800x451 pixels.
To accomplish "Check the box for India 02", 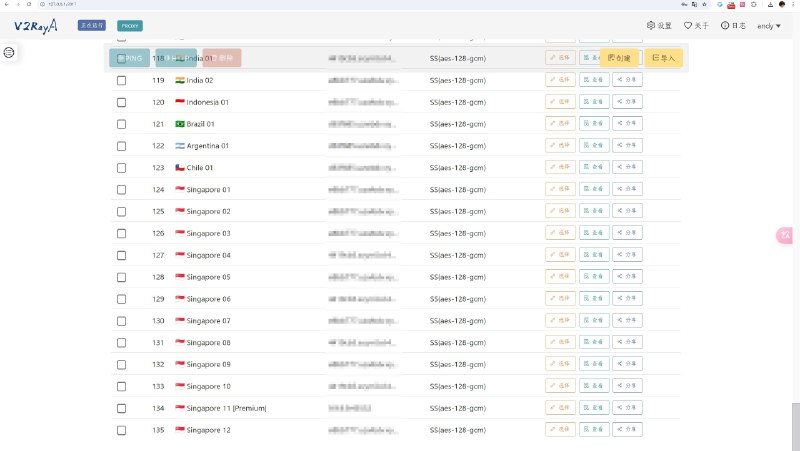I will 122,80.
